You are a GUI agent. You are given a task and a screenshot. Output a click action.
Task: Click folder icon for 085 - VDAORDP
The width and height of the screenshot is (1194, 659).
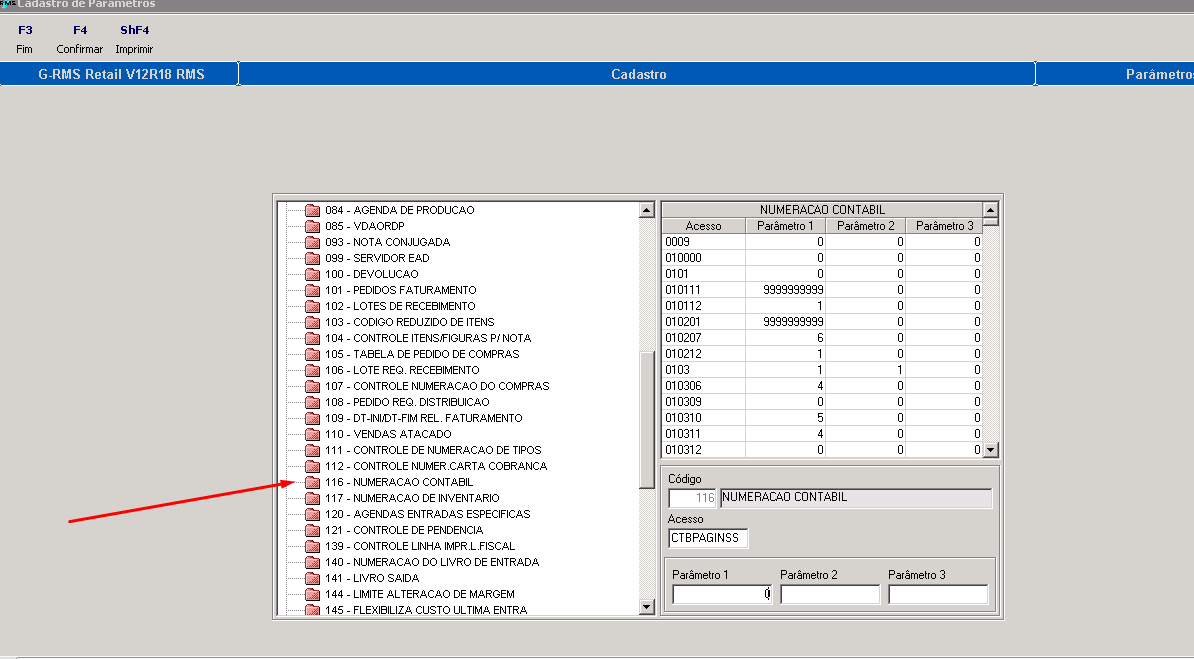pyautogui.click(x=312, y=226)
